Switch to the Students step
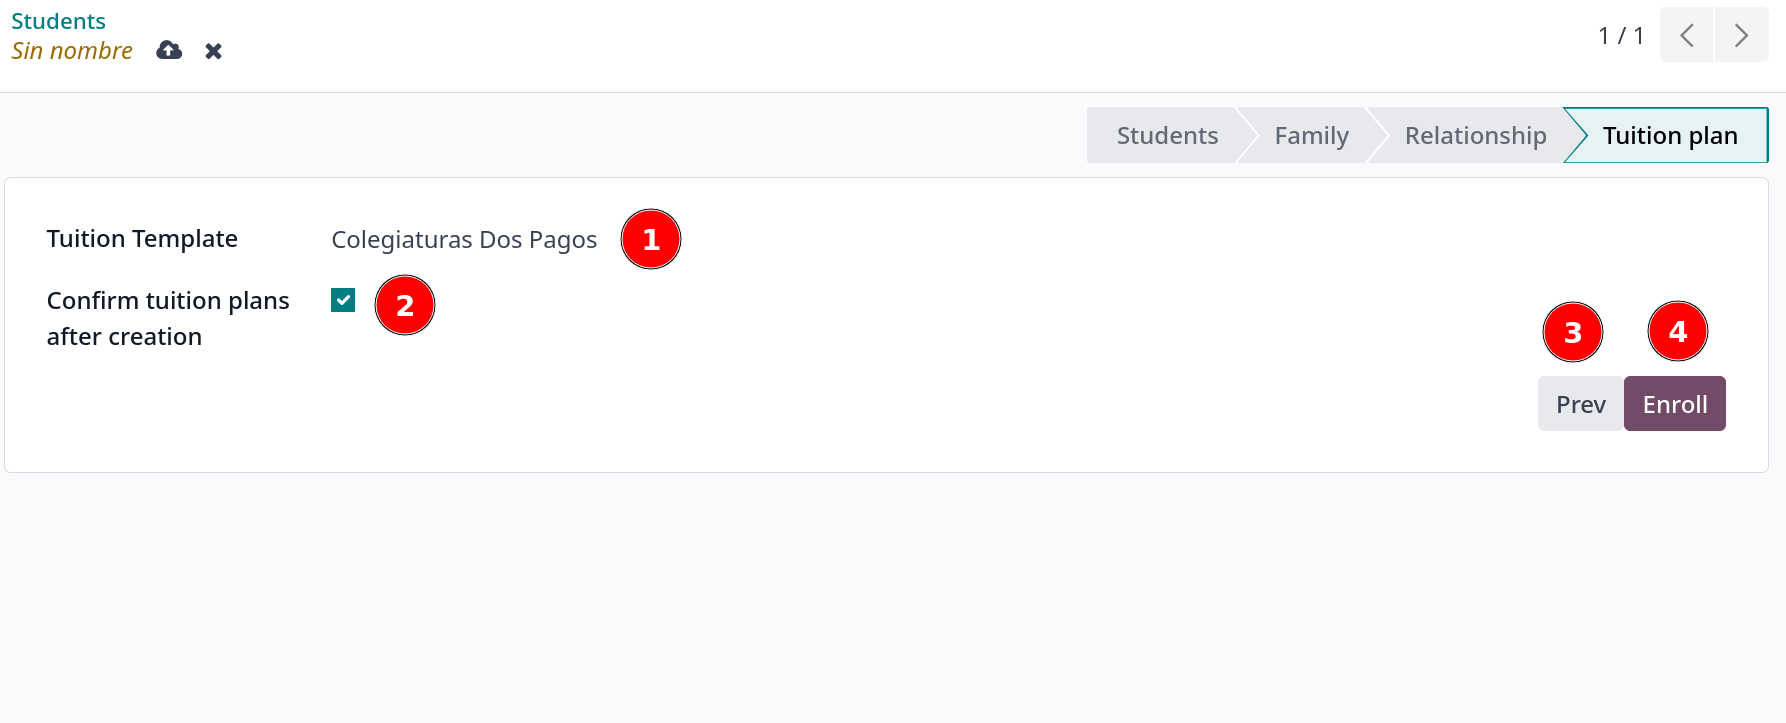 coord(1166,136)
